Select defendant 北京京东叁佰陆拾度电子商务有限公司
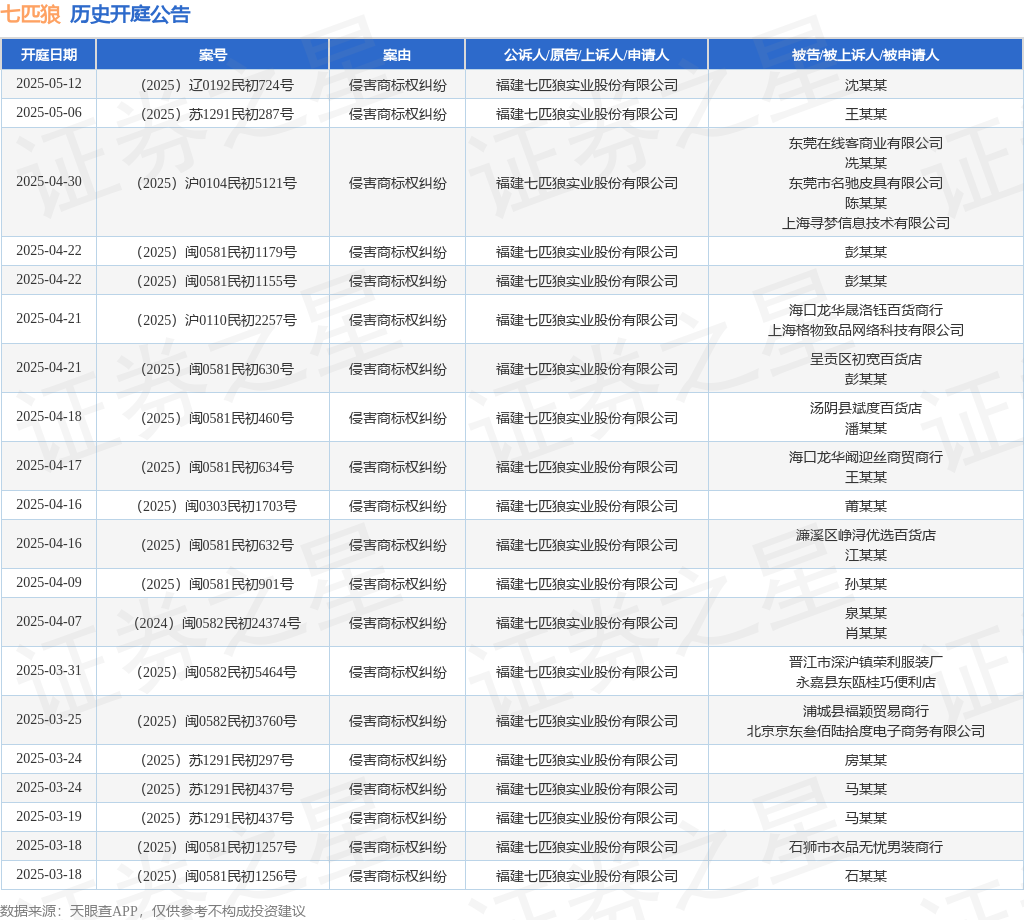Viewport: 1024px width, 920px height. click(x=866, y=731)
